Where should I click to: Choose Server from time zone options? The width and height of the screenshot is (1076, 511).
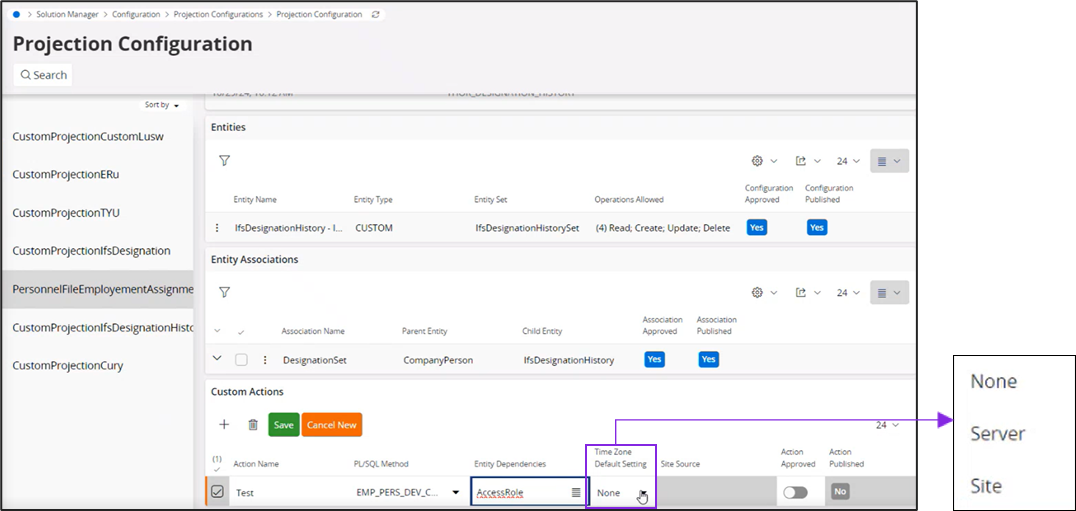pos(997,434)
